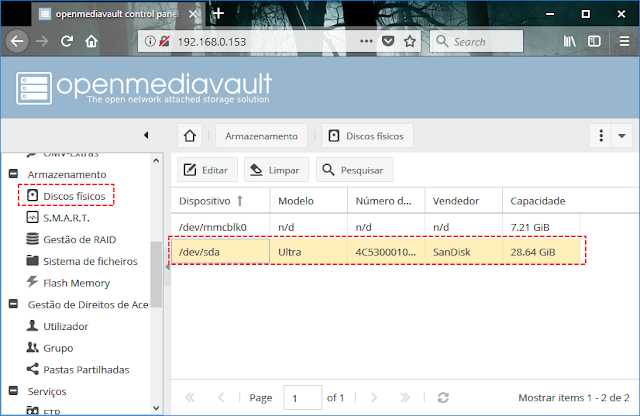Collapse the Serviços tree section
Image resolution: width=640 pixels, height=416 pixels.
[x=13, y=391]
